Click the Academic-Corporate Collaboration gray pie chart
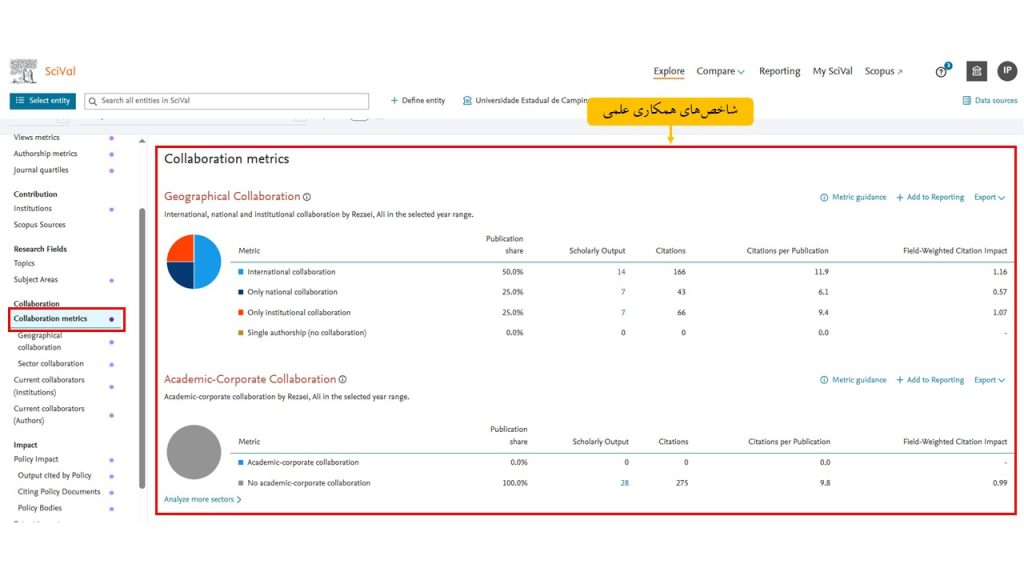Viewport: 1024px width, 576px height. point(194,452)
